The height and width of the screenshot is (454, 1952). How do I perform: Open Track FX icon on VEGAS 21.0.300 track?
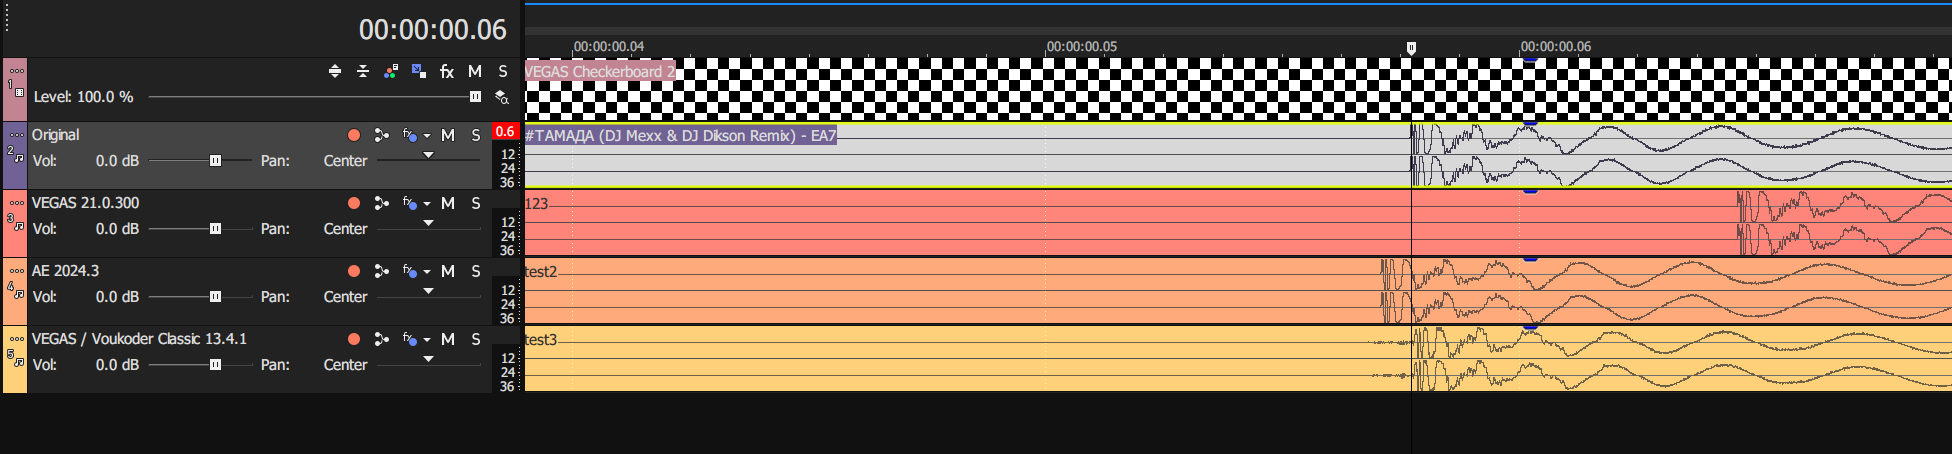tap(409, 203)
